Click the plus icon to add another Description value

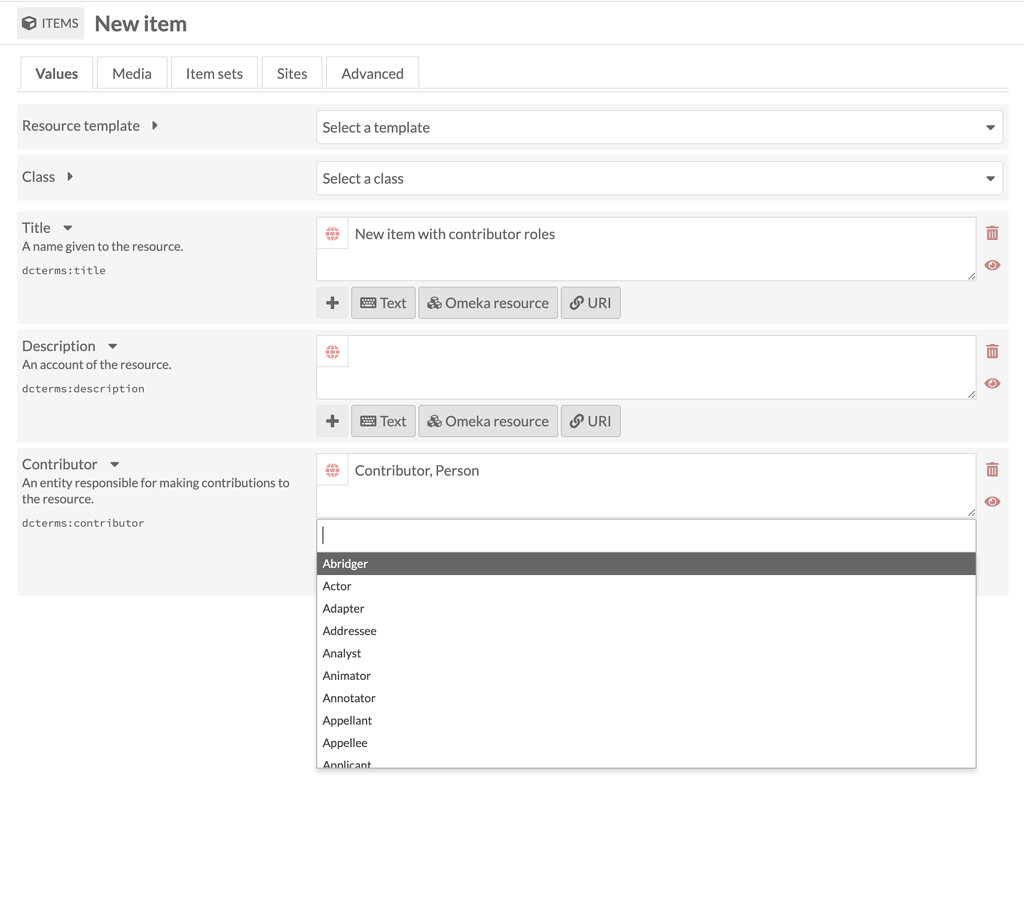pos(331,420)
